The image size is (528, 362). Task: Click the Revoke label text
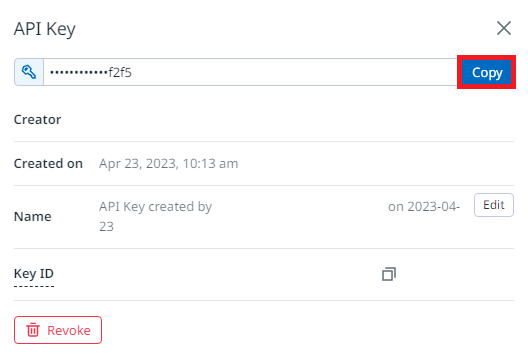point(69,330)
